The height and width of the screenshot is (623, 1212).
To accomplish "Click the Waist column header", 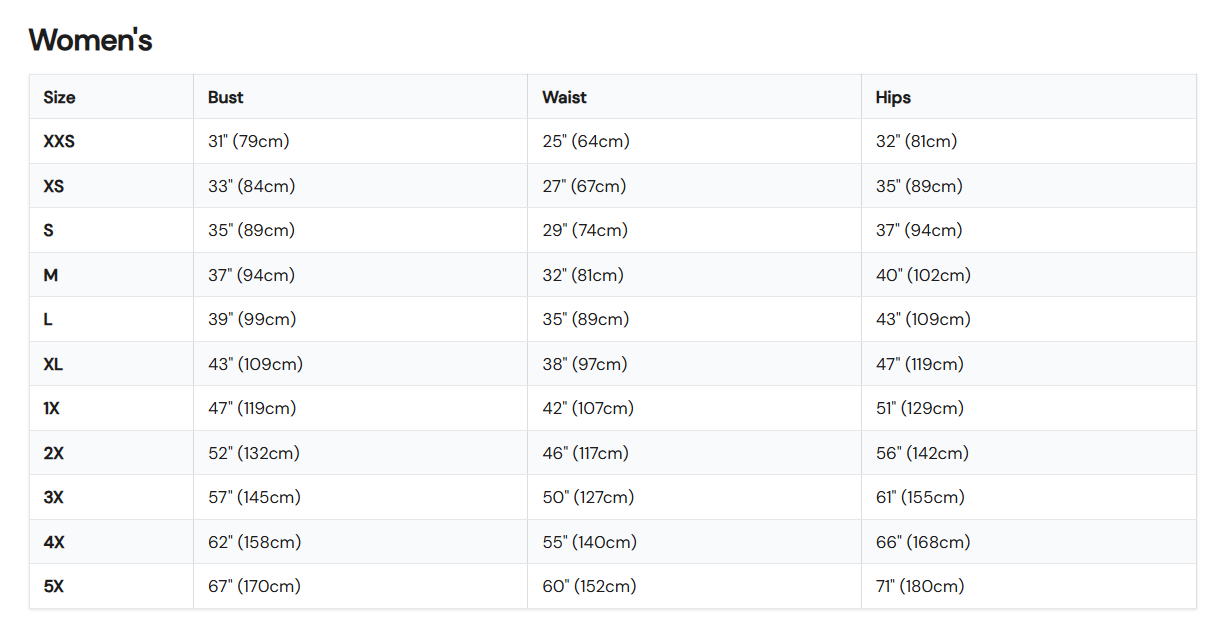I will click(564, 97).
